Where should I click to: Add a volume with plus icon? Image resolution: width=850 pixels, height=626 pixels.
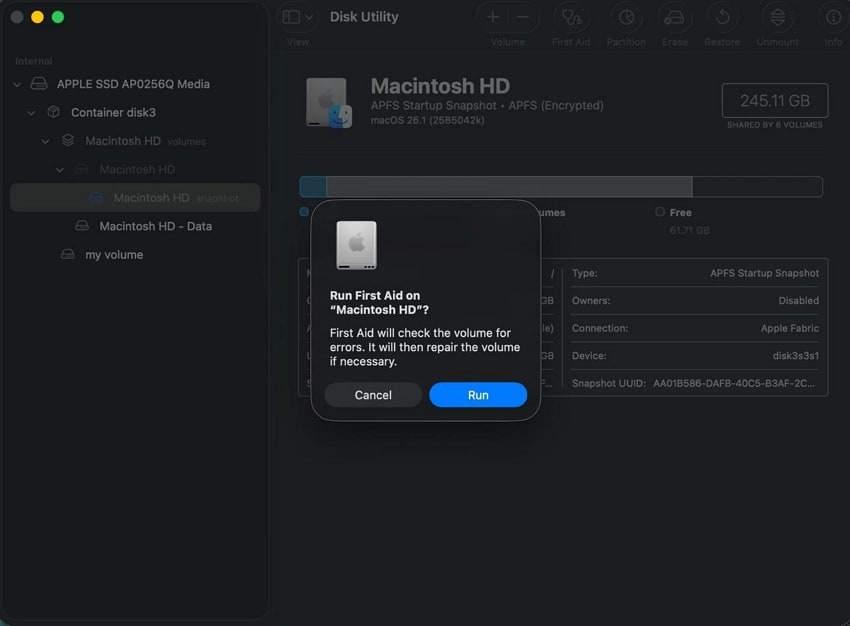[492, 17]
